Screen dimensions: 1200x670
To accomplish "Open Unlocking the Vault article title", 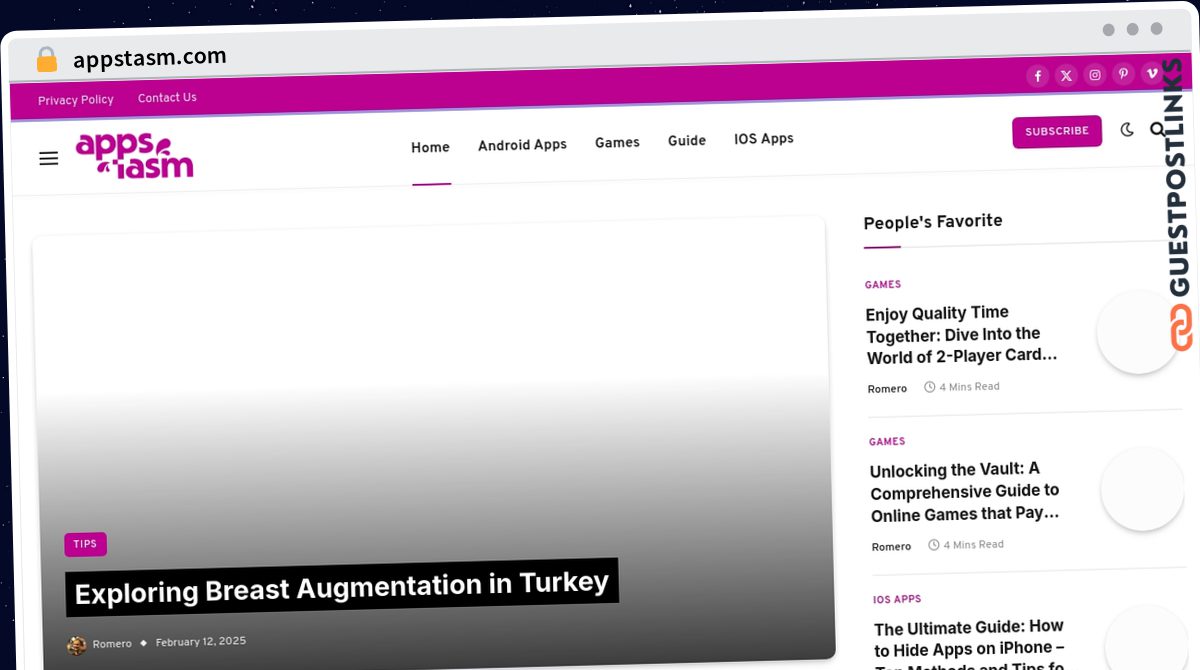I will (x=965, y=491).
